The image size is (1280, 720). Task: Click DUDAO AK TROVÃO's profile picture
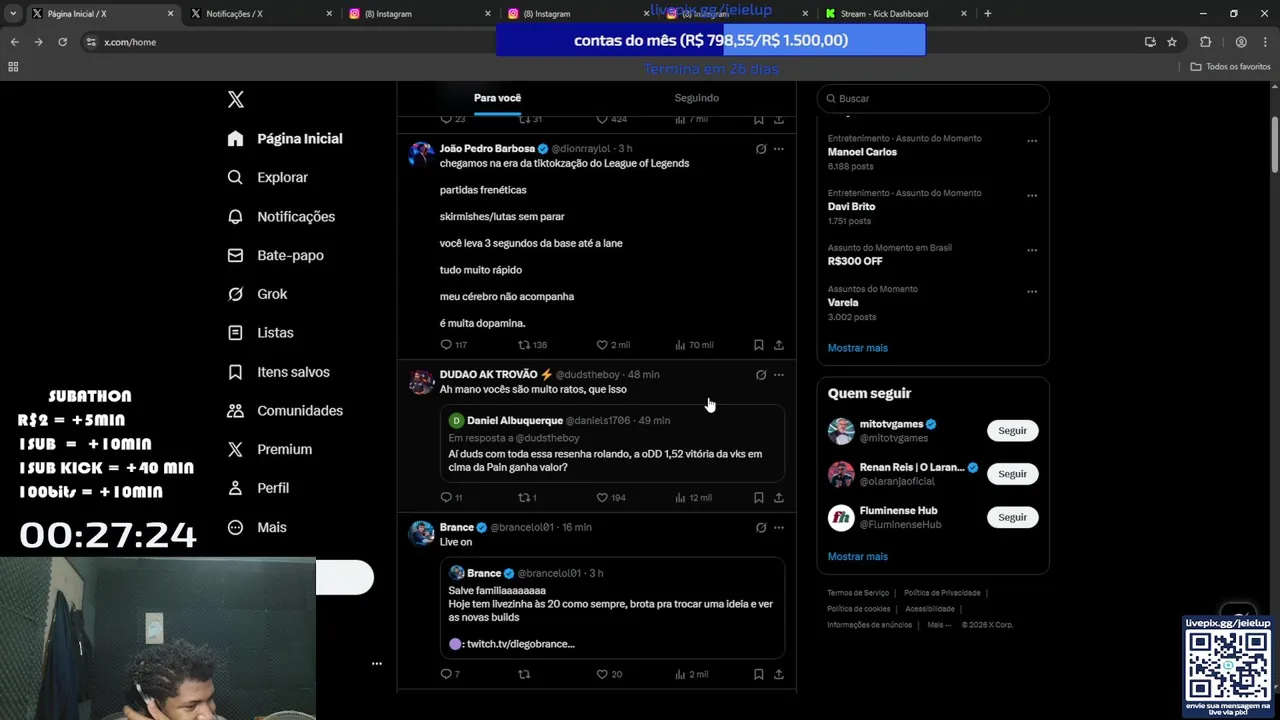point(422,382)
